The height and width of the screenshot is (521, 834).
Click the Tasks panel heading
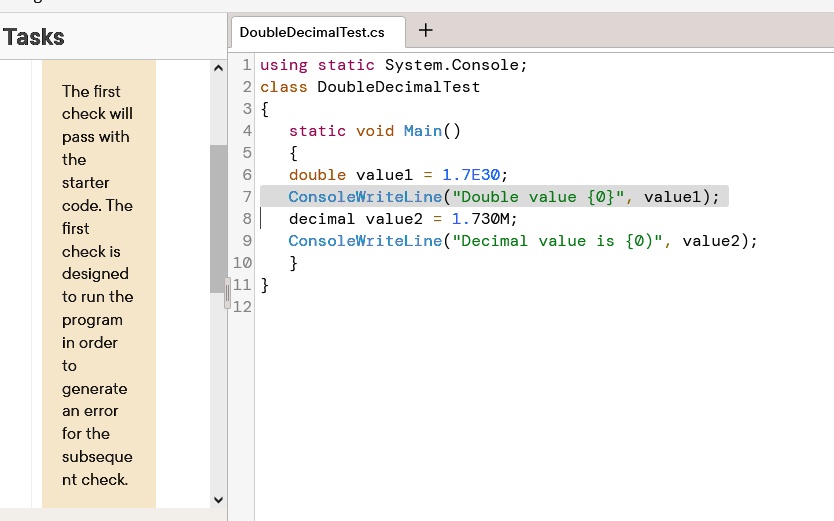pyautogui.click(x=34, y=38)
